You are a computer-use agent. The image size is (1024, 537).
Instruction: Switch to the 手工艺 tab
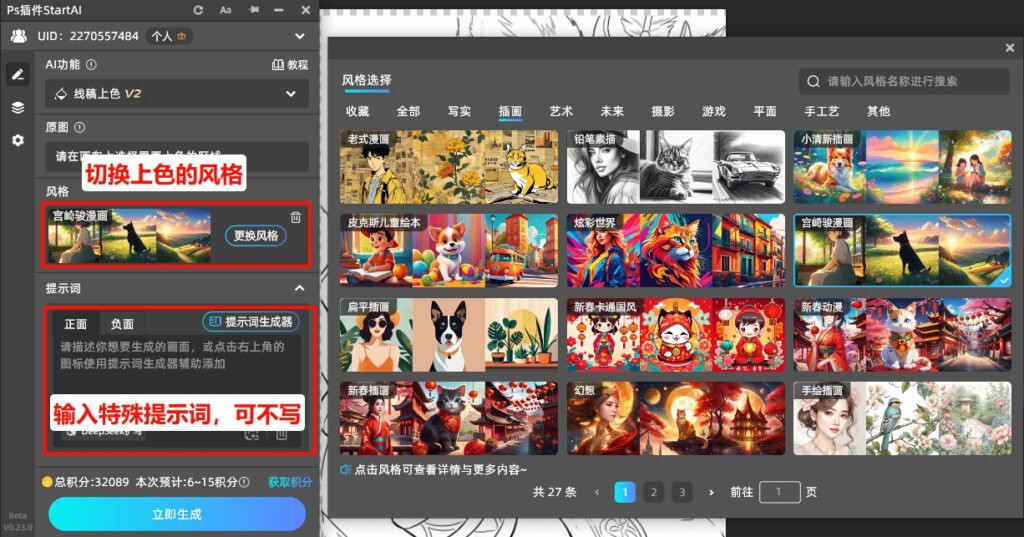(x=822, y=111)
